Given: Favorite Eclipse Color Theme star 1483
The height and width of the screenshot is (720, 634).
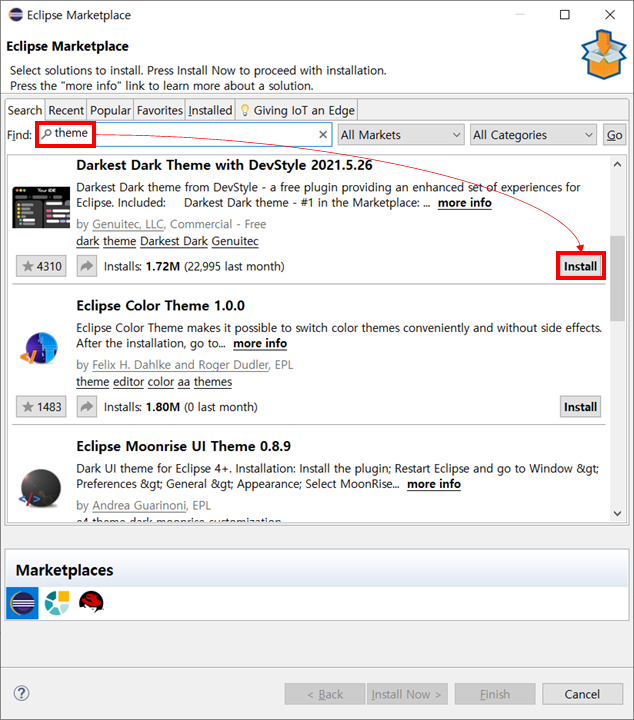Looking at the screenshot, I should [41, 406].
